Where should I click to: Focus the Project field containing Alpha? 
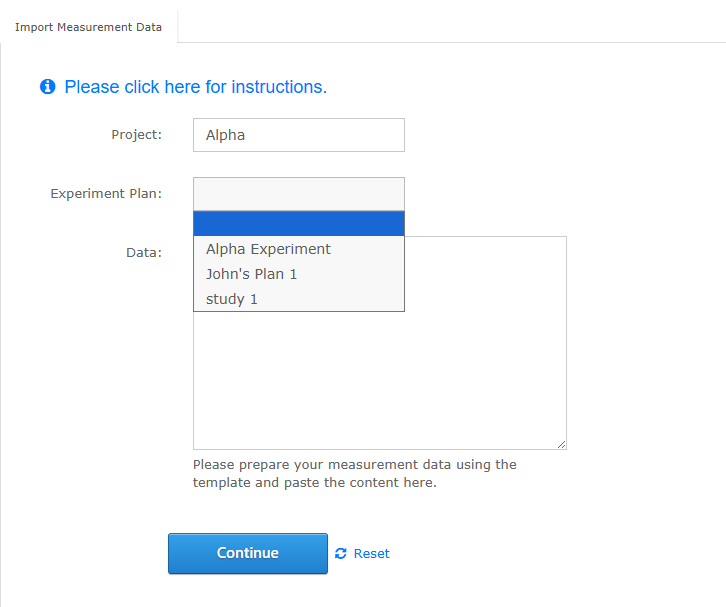pos(298,135)
